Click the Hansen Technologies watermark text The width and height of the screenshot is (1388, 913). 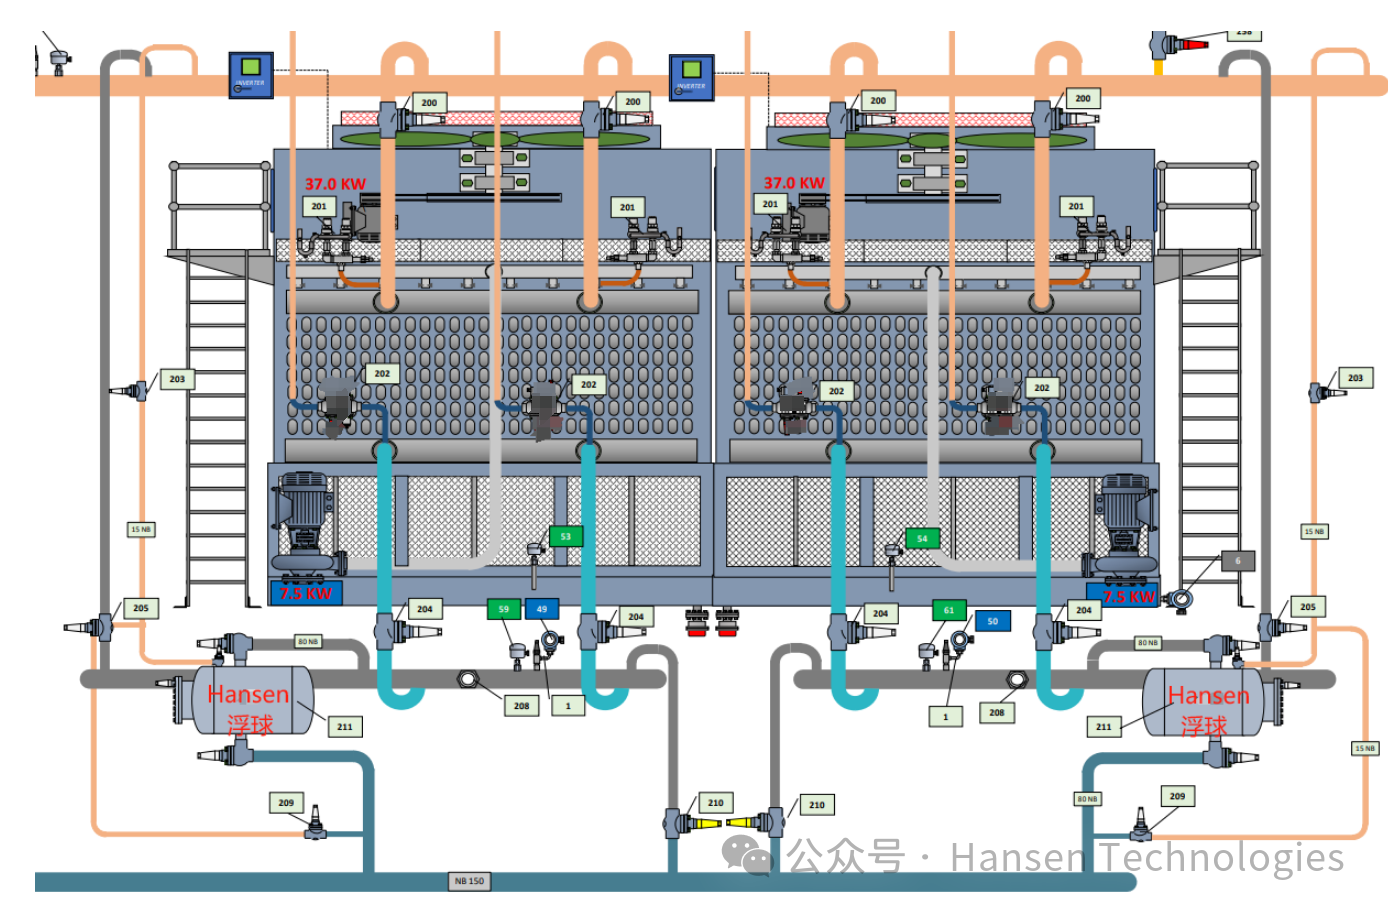(1146, 857)
